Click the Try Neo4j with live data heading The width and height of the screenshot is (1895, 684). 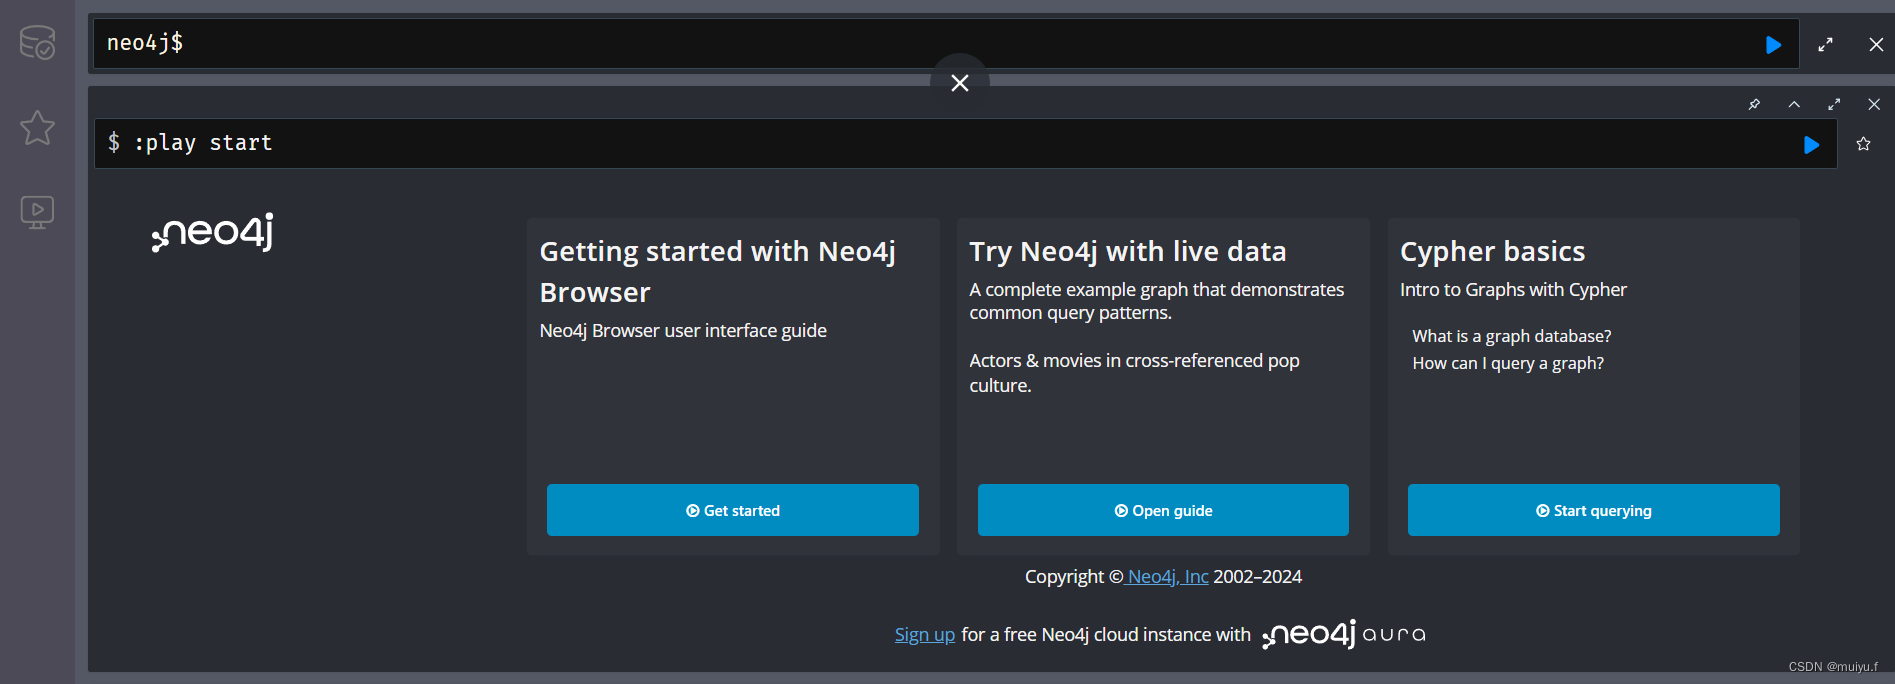(1128, 251)
